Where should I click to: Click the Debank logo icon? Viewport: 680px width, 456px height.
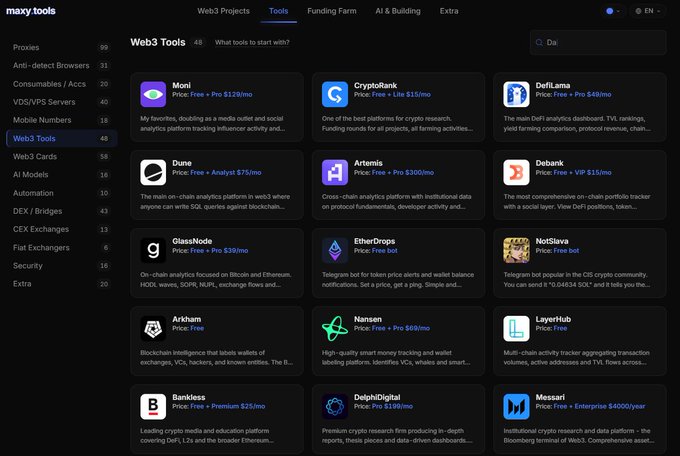pyautogui.click(x=516, y=172)
